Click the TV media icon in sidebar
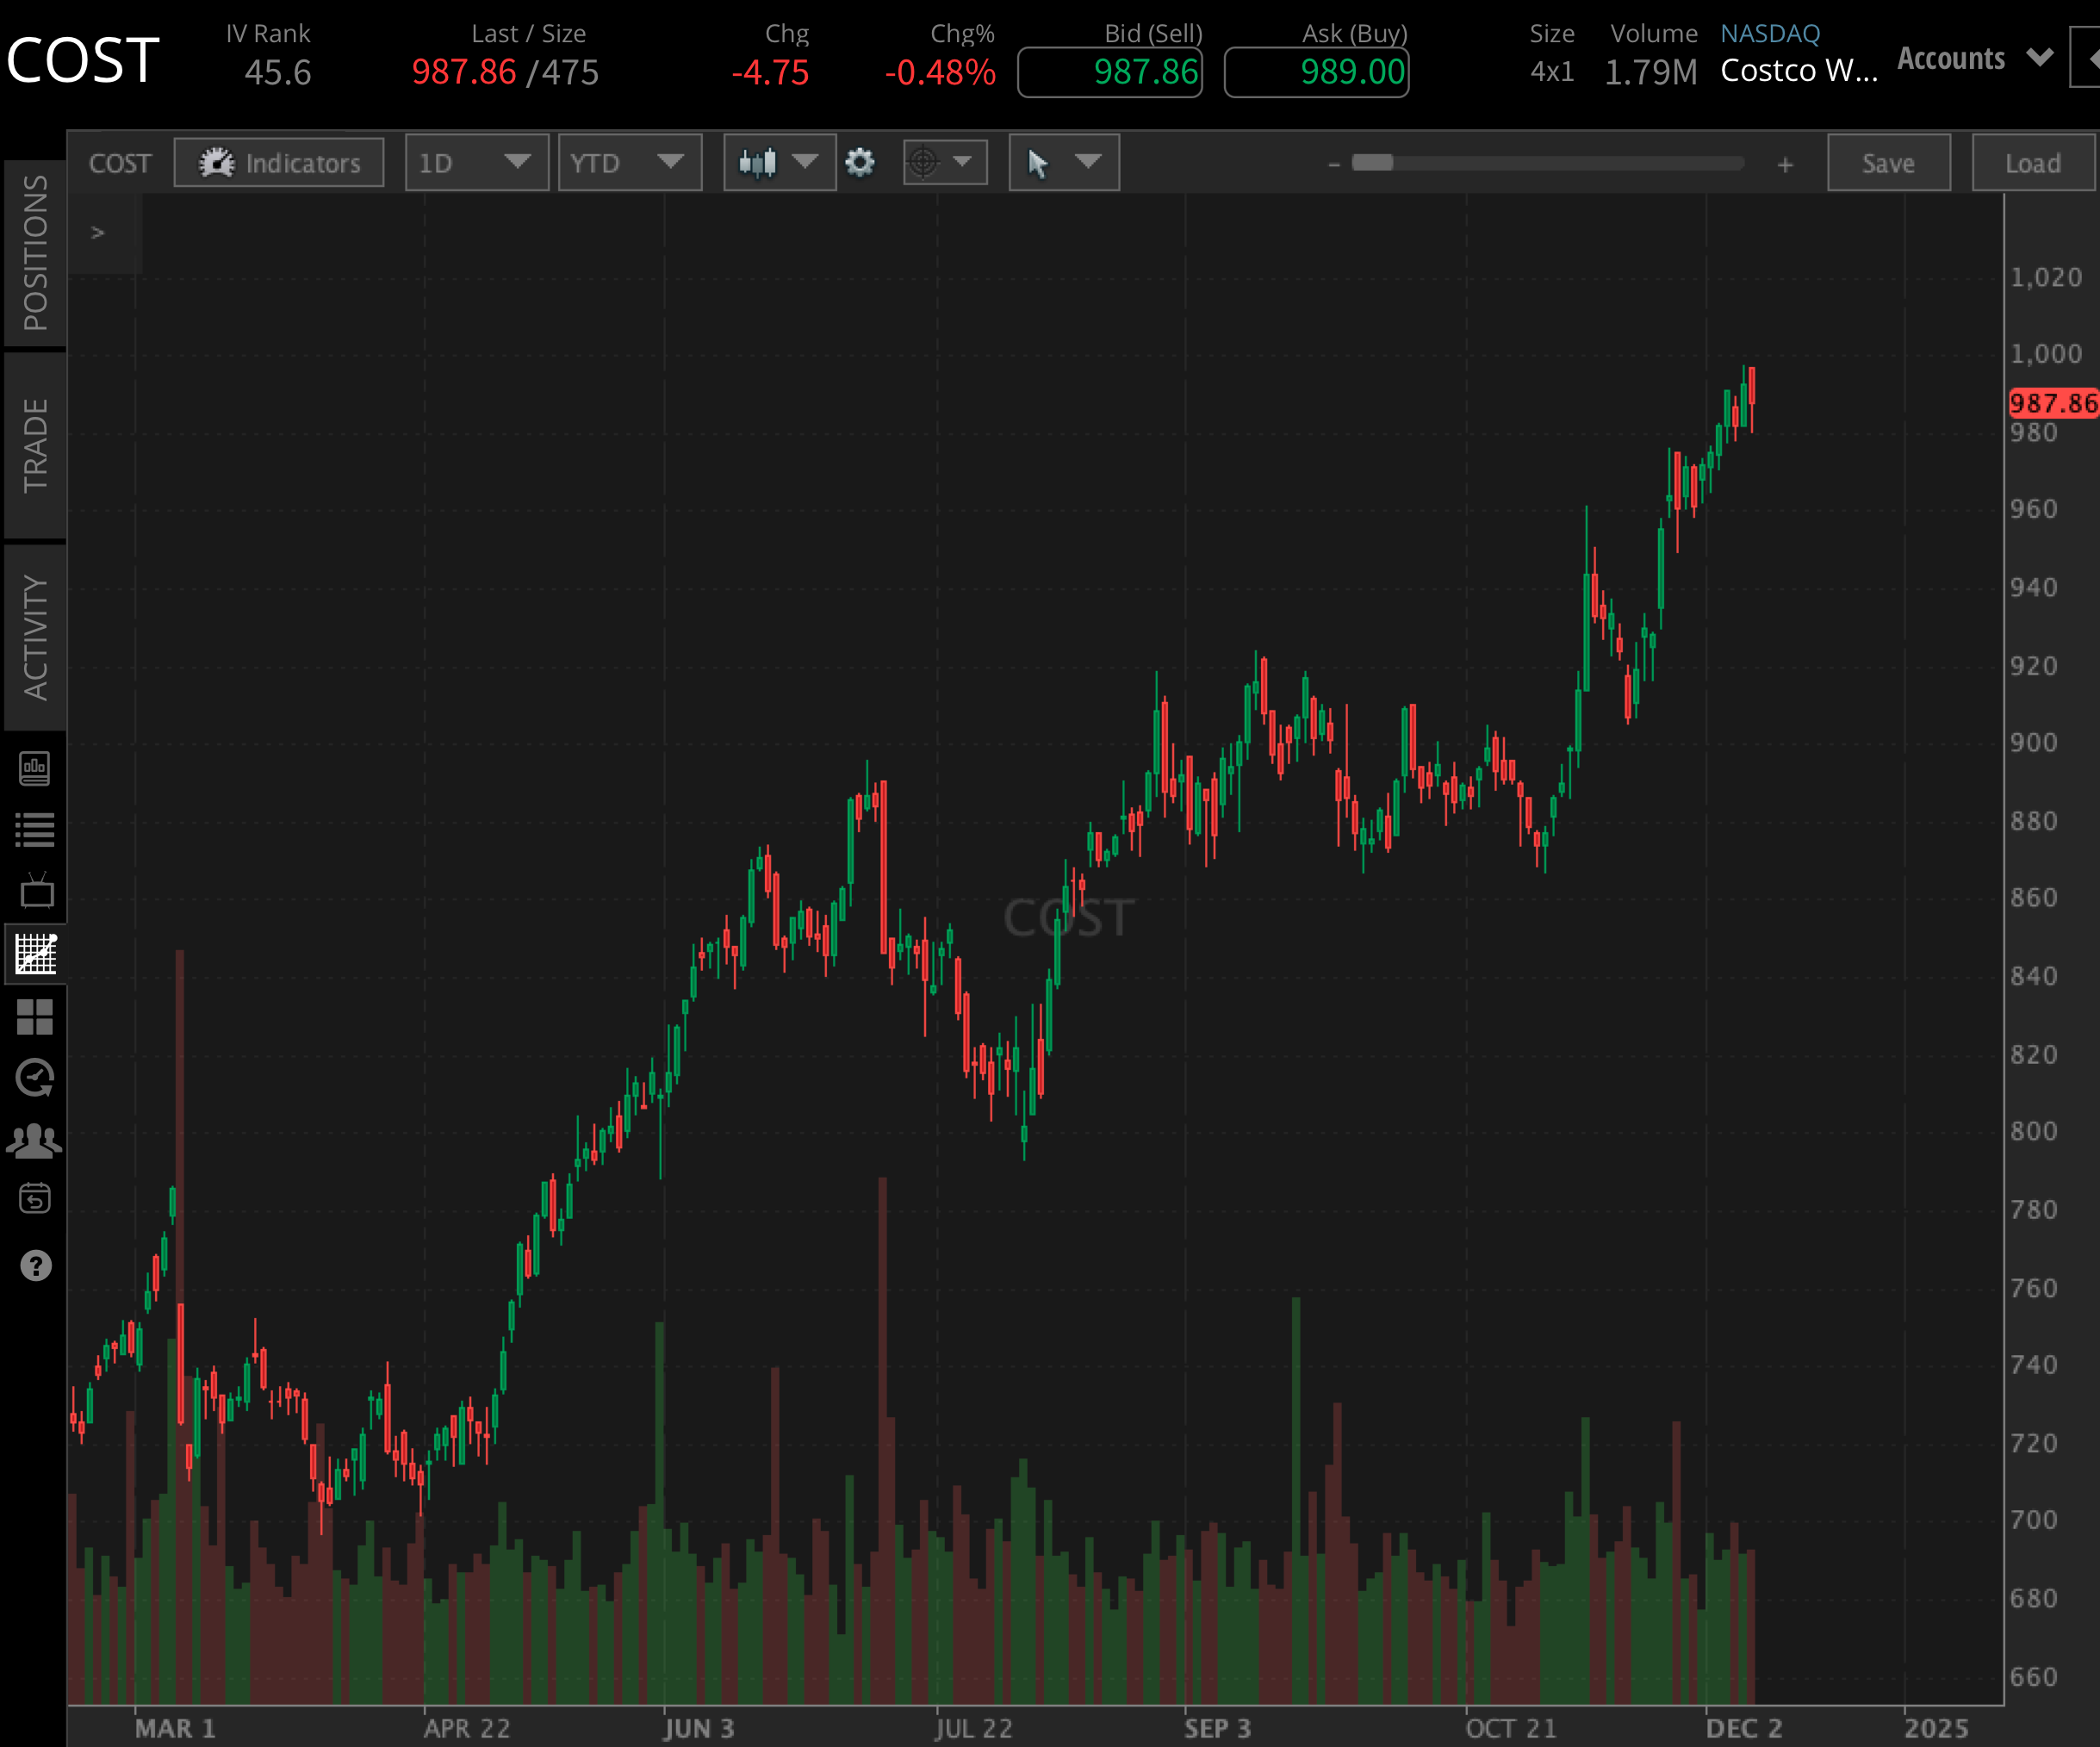Screen dimensions: 2100x1747 coord(35,891)
